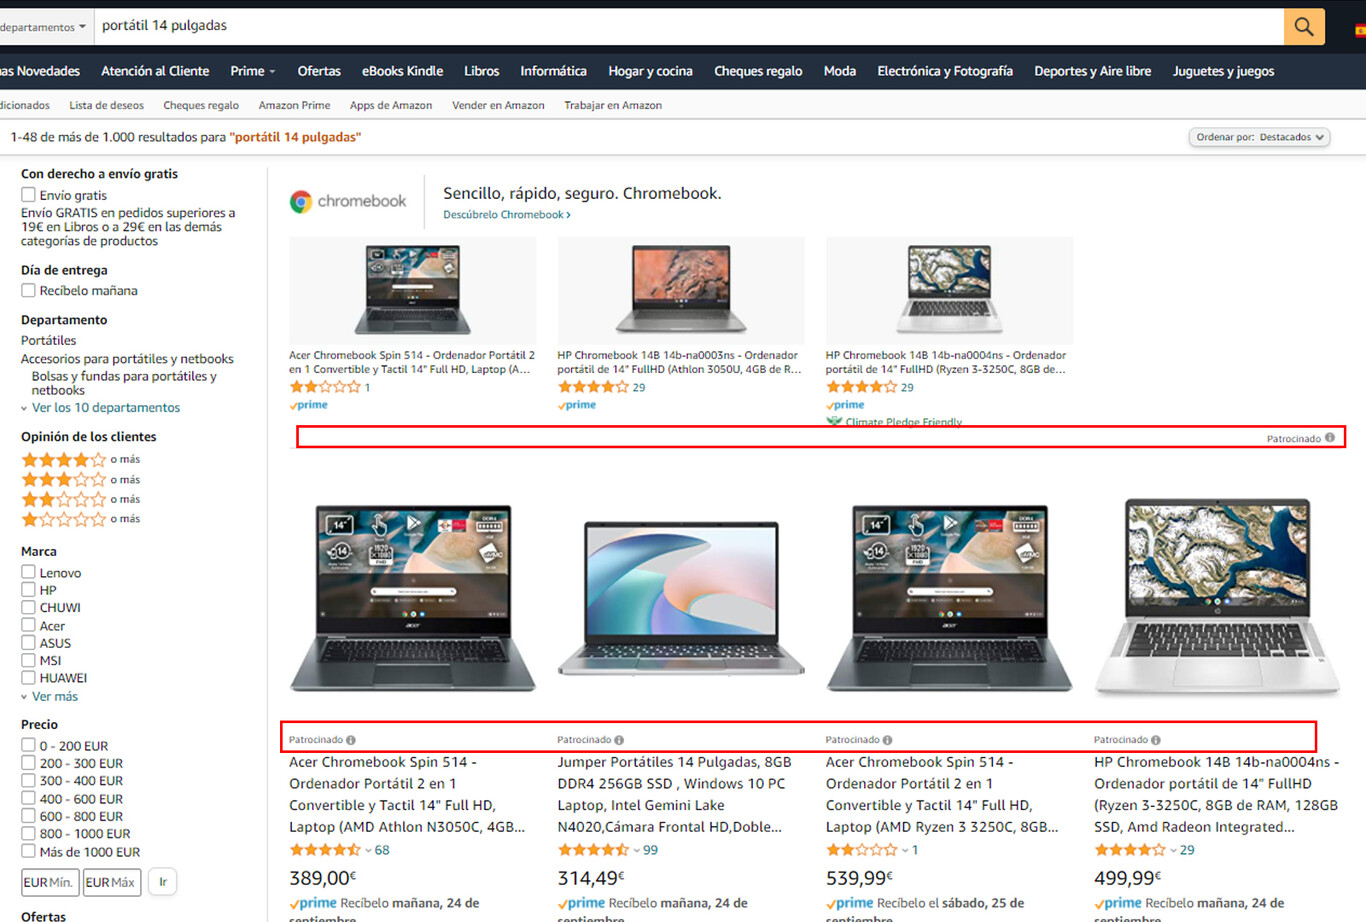Click star rating of banner HP Chromebook 14b-na0003ns

tap(593, 387)
